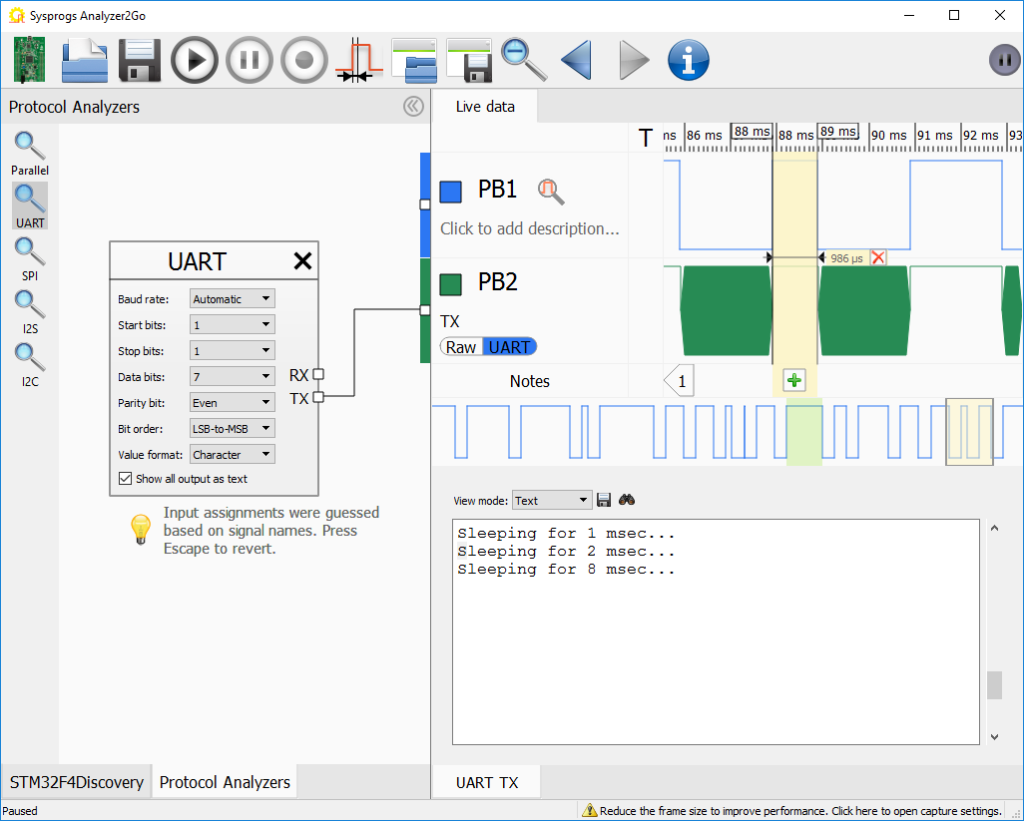Click the STM32 board device icon
Image resolution: width=1024 pixels, height=821 pixels.
[29, 59]
